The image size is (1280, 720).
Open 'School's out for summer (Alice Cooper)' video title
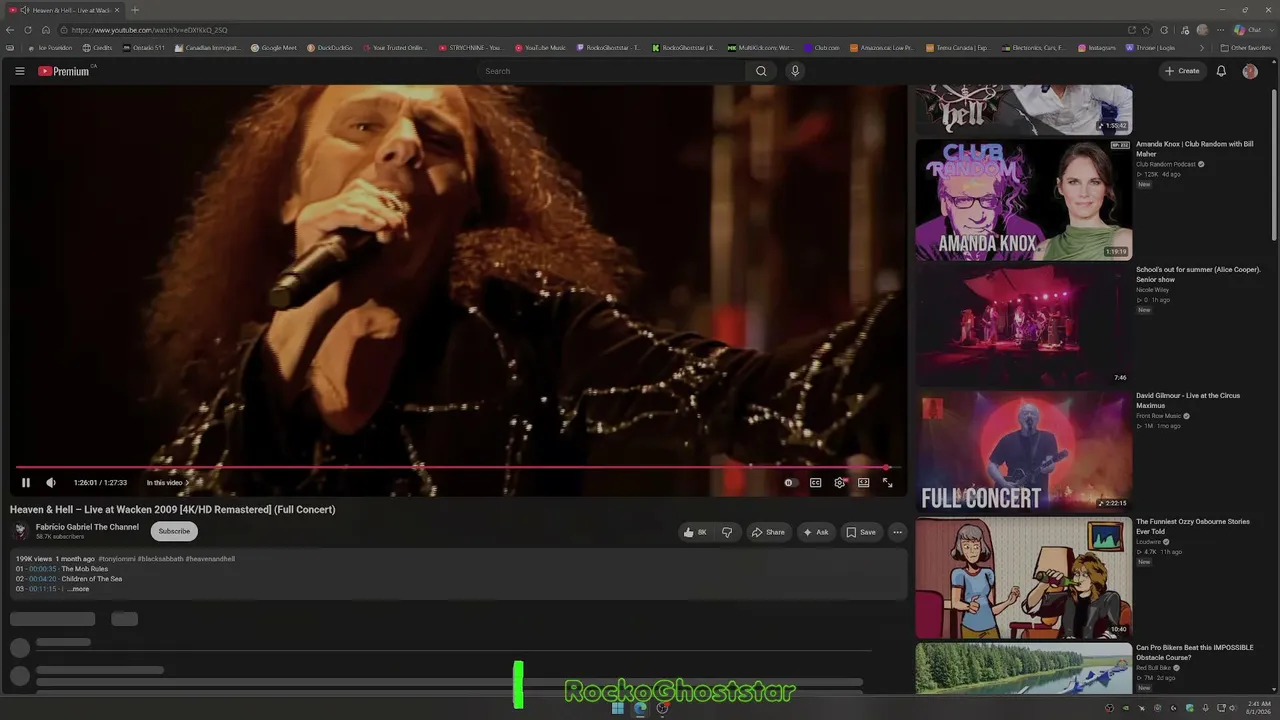1198,274
